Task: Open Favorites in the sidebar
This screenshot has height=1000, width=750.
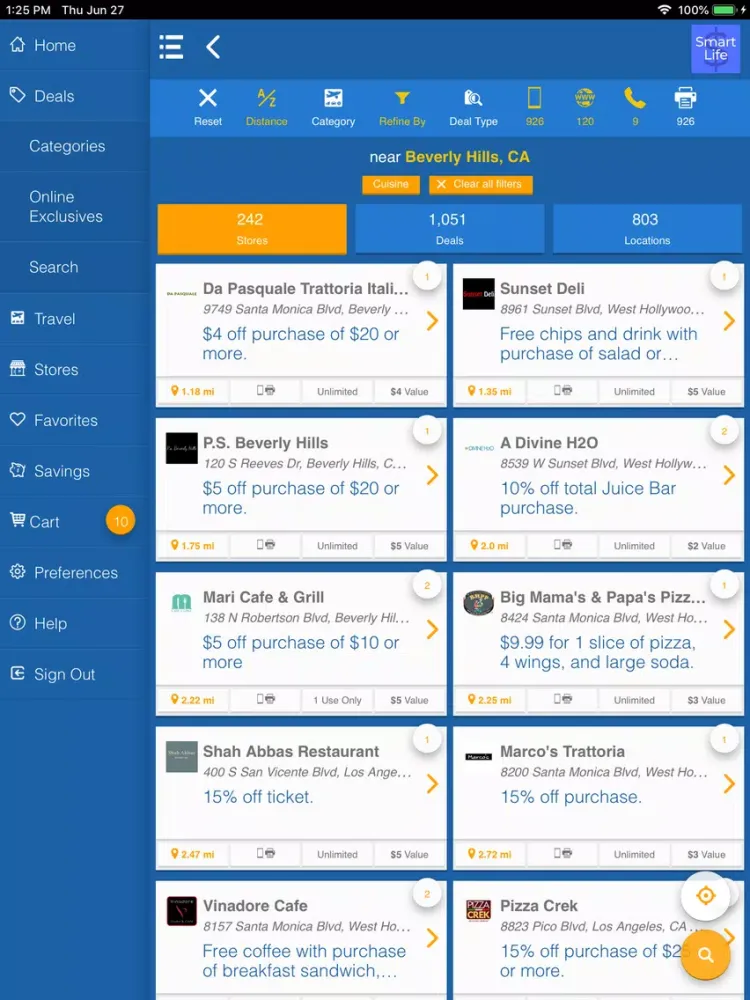Action: [75, 420]
